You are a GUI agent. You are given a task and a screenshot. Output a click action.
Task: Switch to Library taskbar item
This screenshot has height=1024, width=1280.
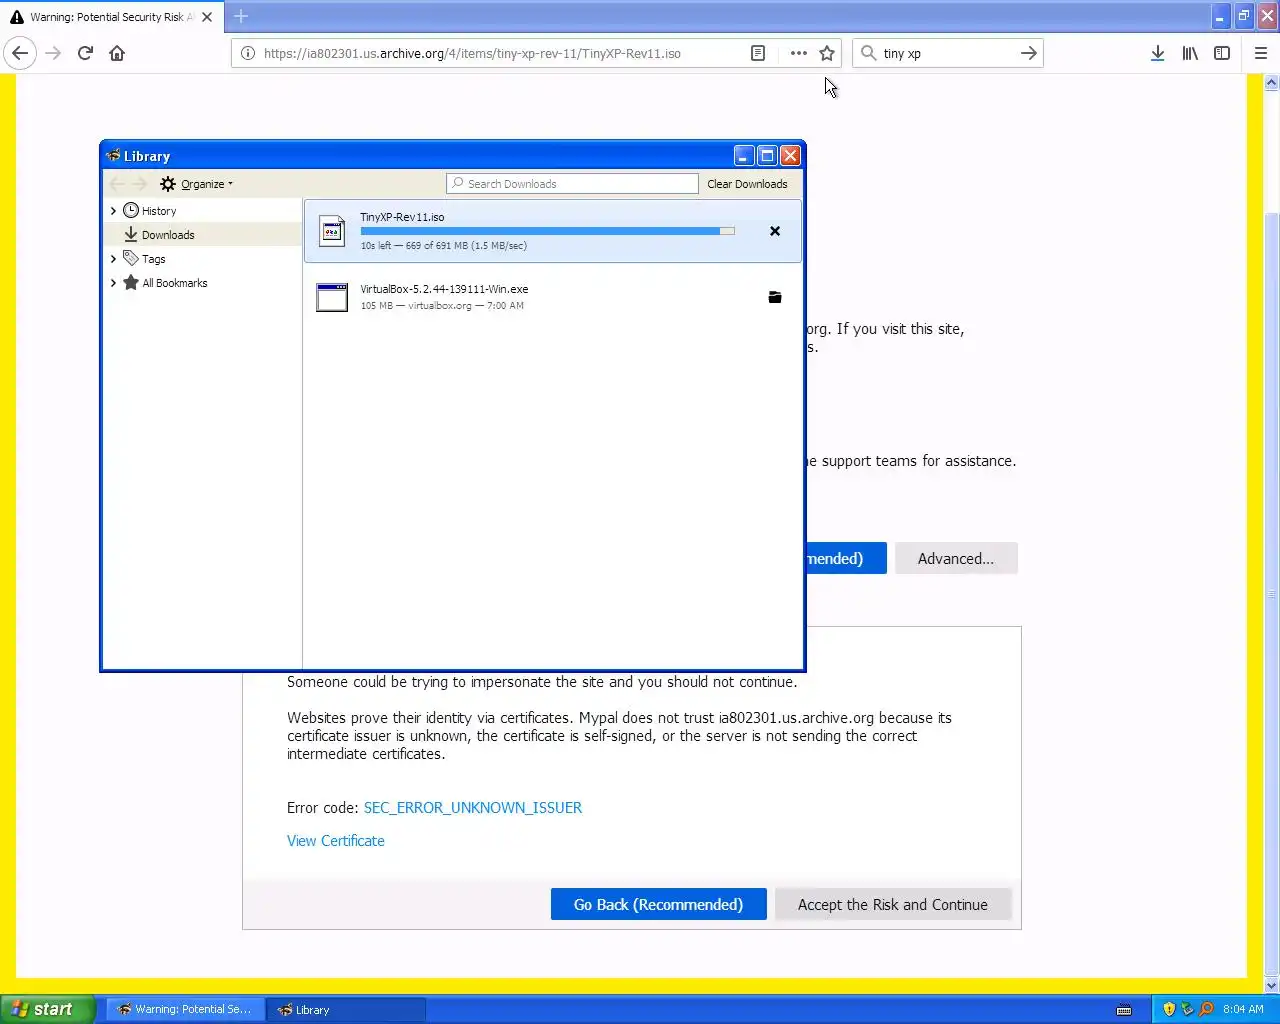pyautogui.click(x=346, y=1009)
